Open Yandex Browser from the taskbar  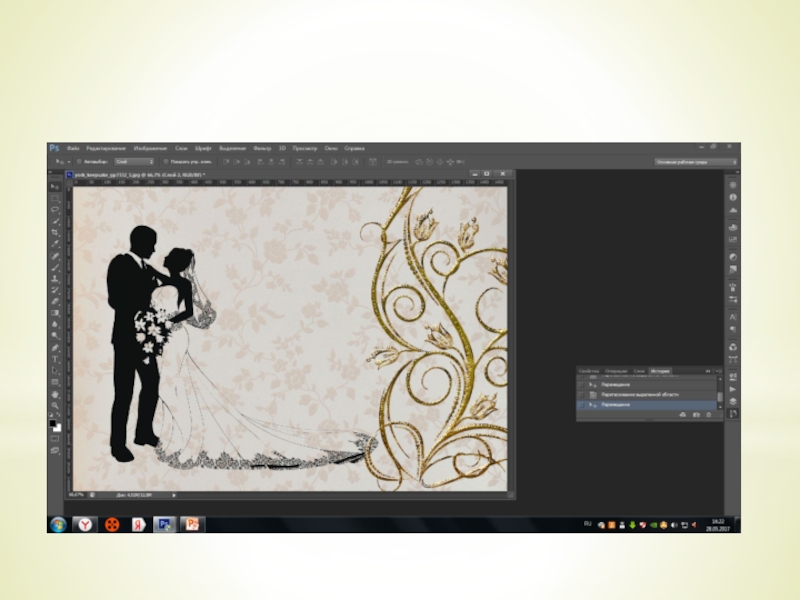pos(85,524)
